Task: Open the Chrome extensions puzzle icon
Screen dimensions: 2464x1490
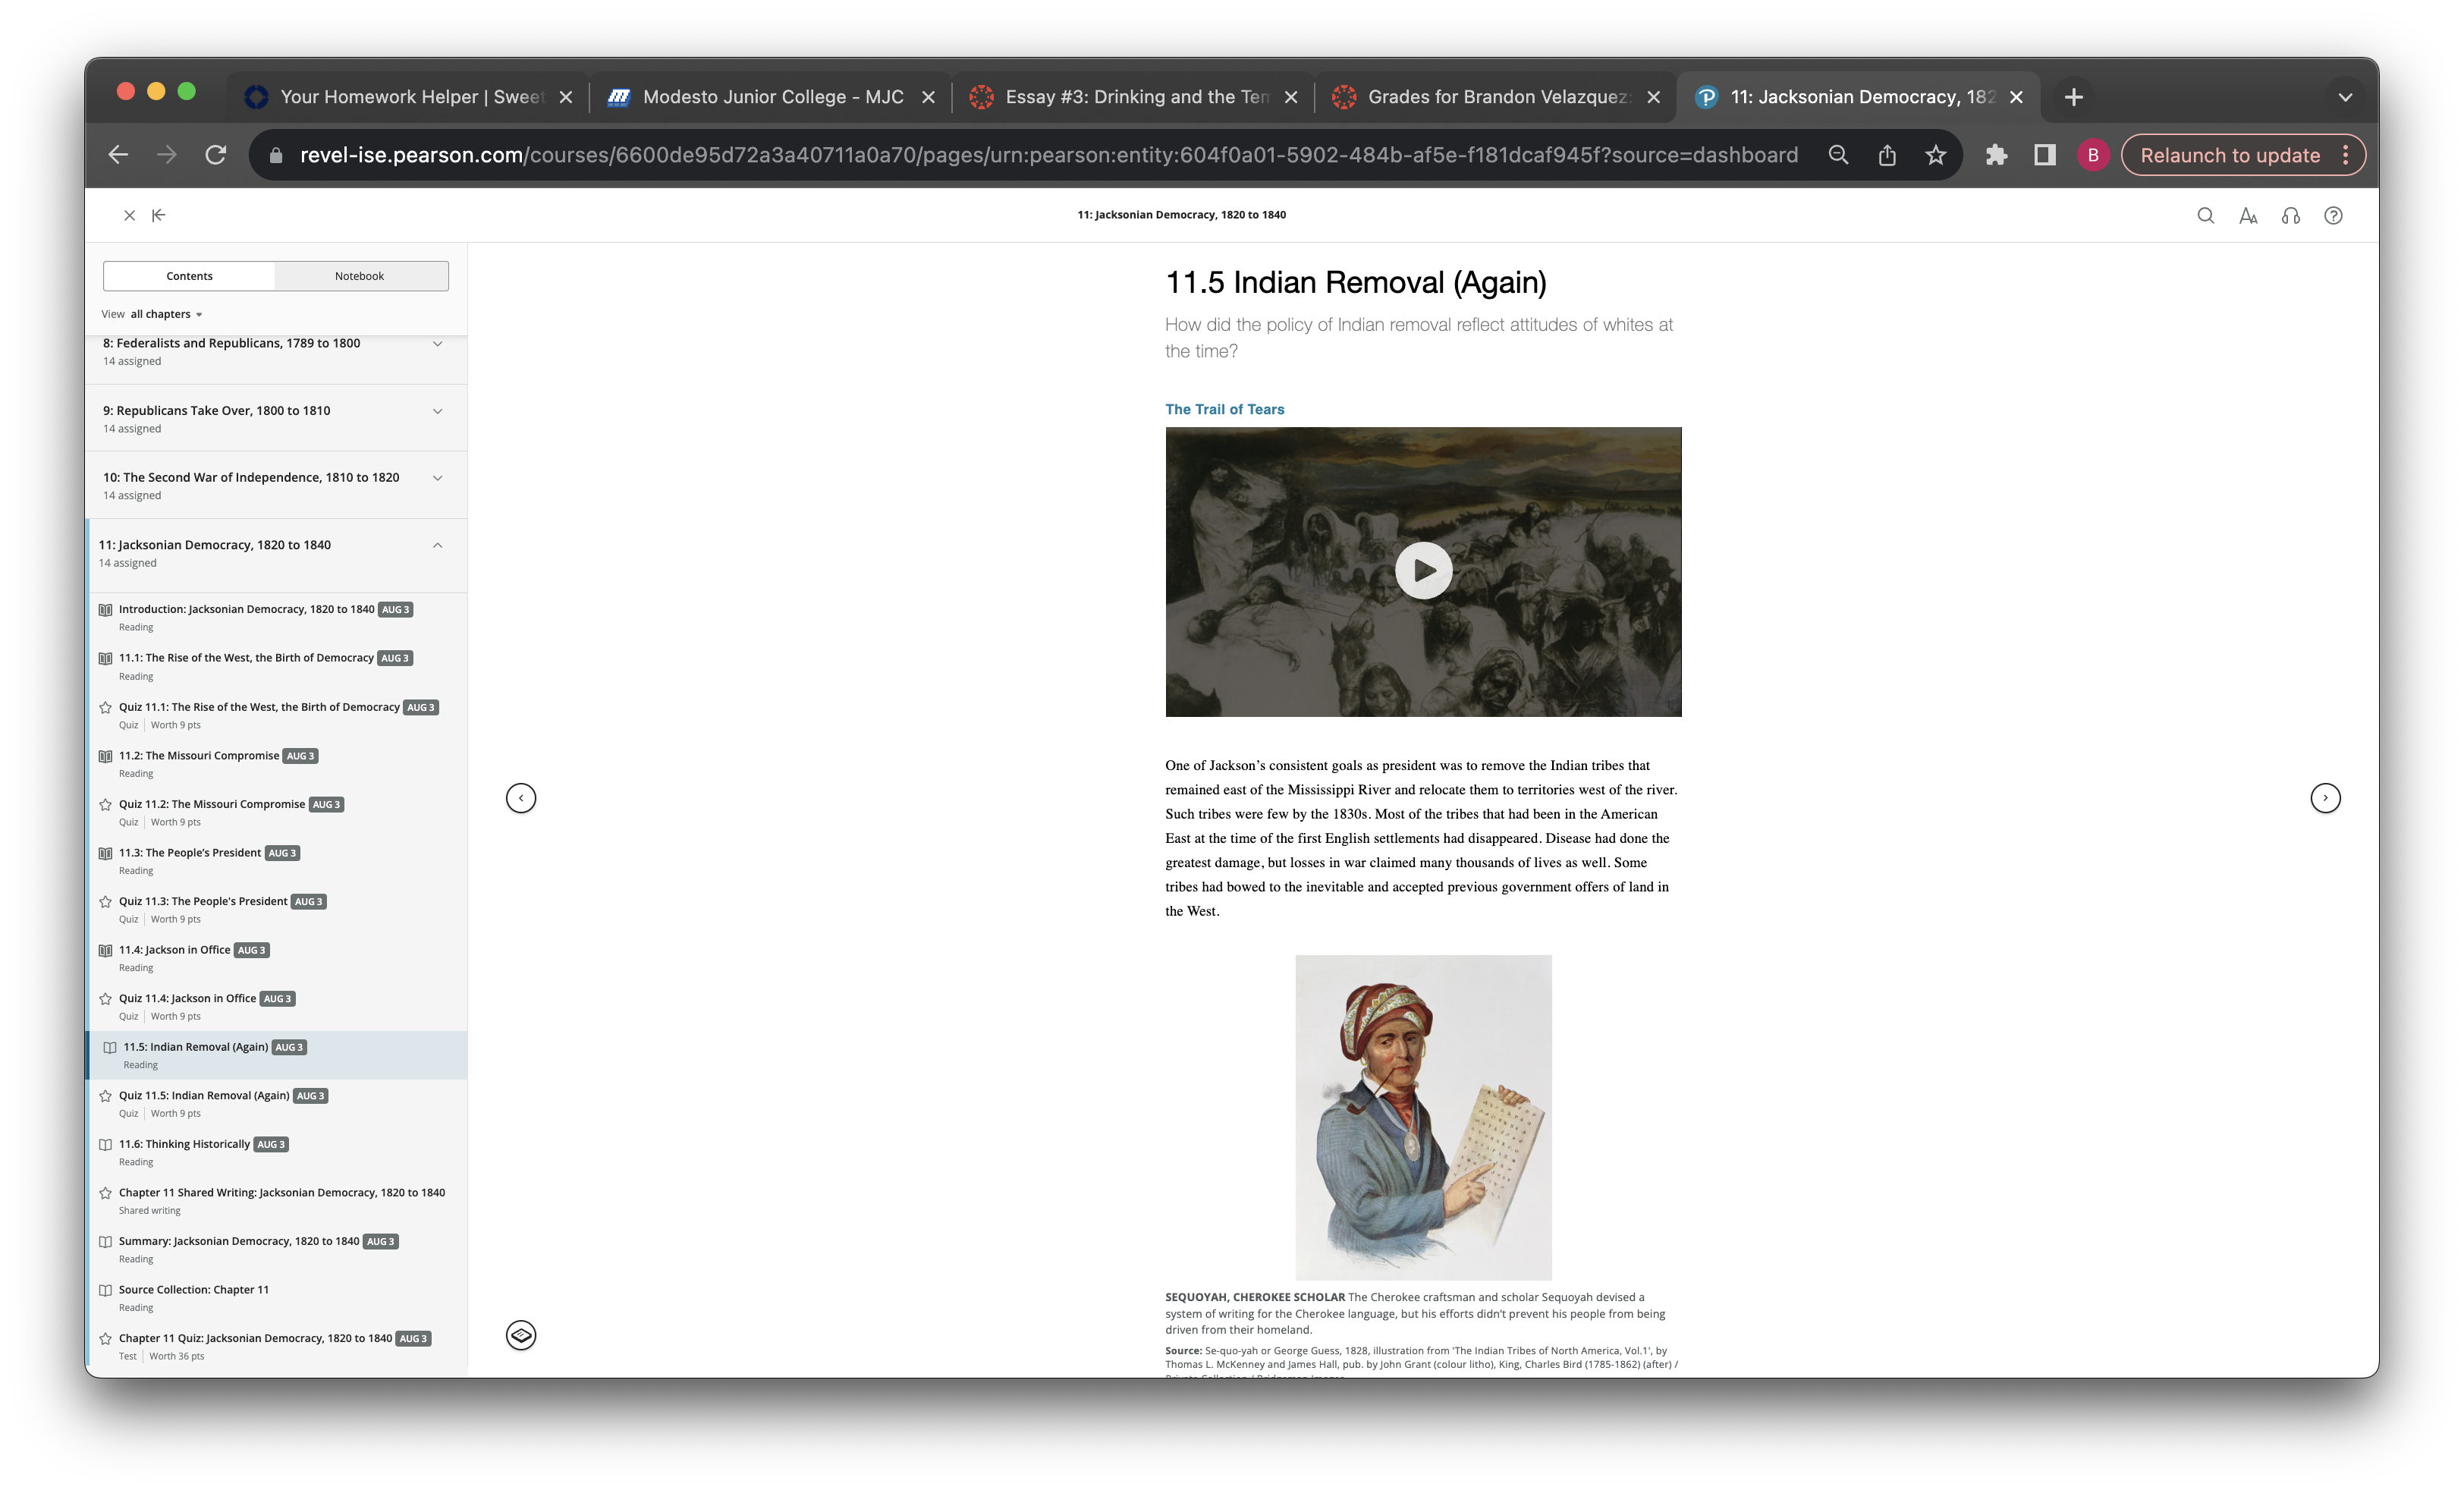Action: pyautogui.click(x=1996, y=155)
